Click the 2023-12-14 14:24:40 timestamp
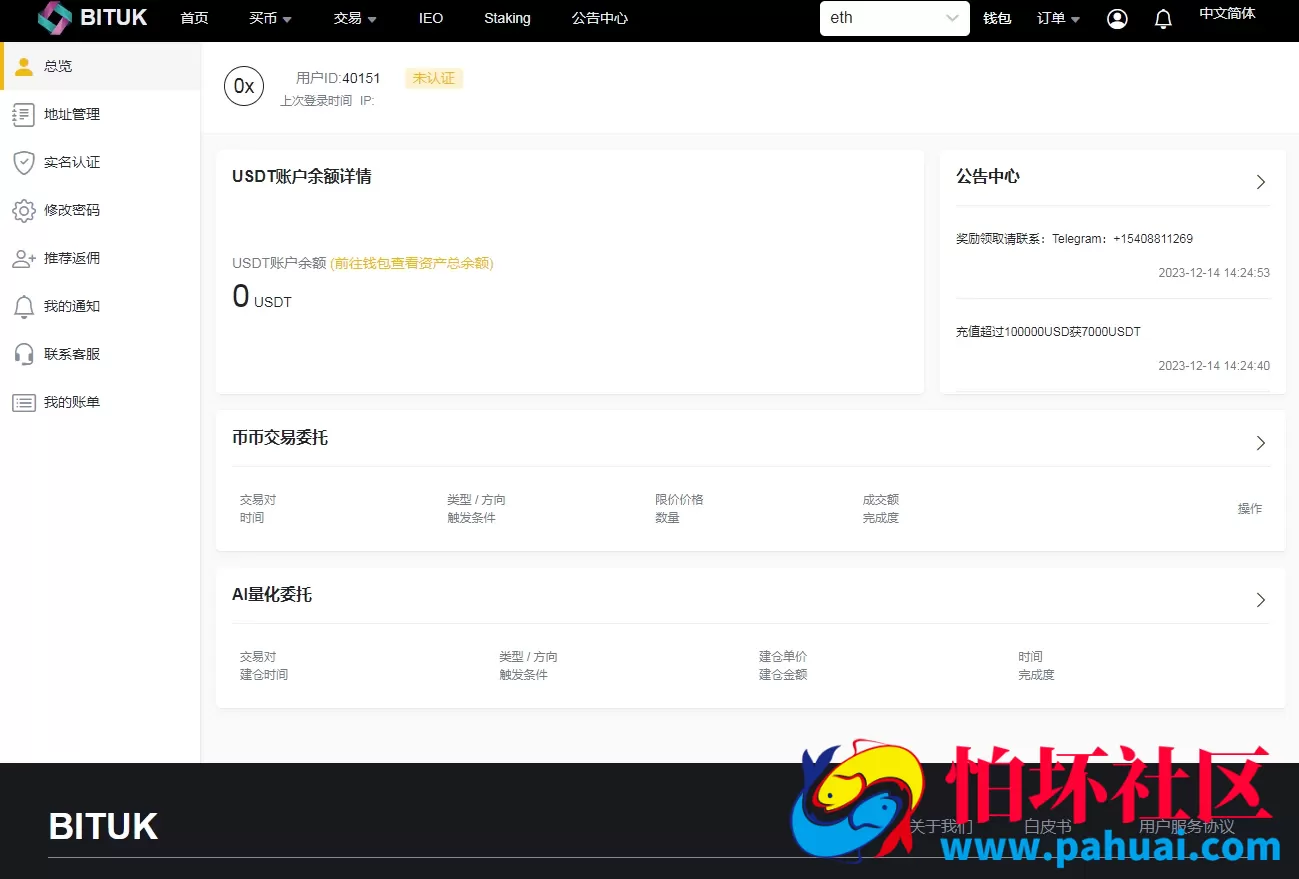 tap(1214, 366)
